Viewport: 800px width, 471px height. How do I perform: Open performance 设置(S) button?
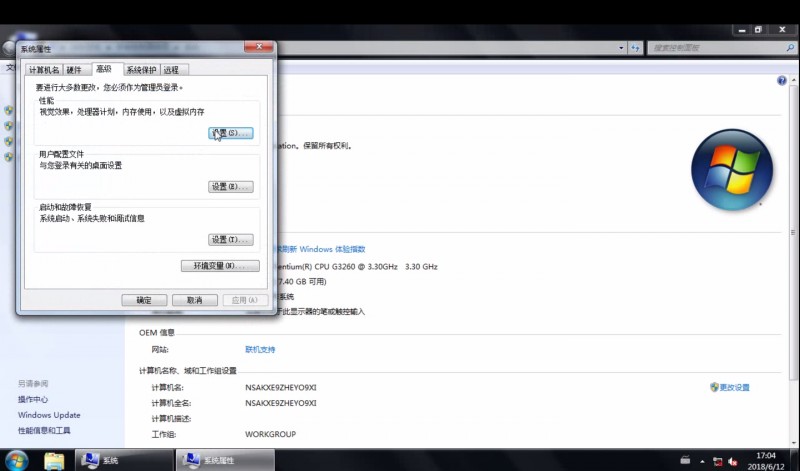coord(231,133)
